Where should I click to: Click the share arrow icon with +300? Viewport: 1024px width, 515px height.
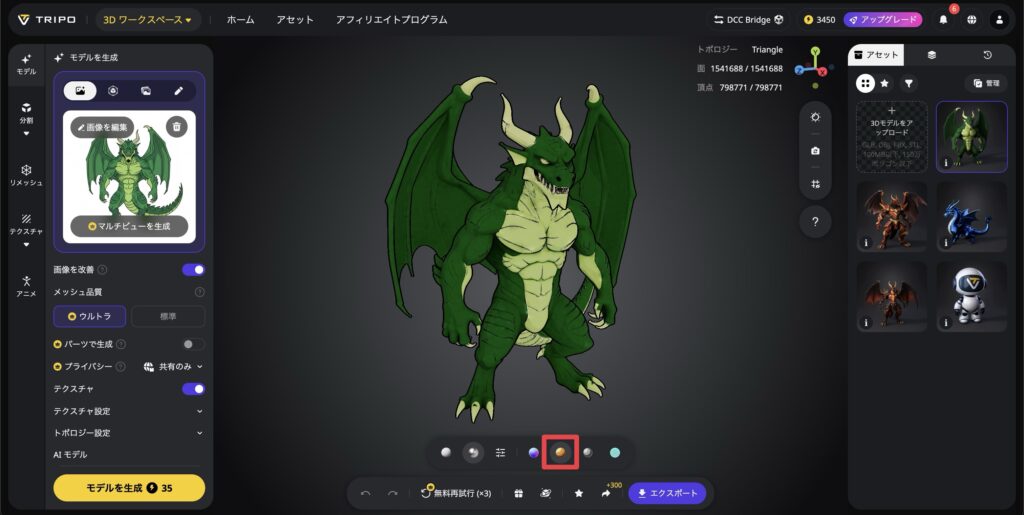[606, 493]
